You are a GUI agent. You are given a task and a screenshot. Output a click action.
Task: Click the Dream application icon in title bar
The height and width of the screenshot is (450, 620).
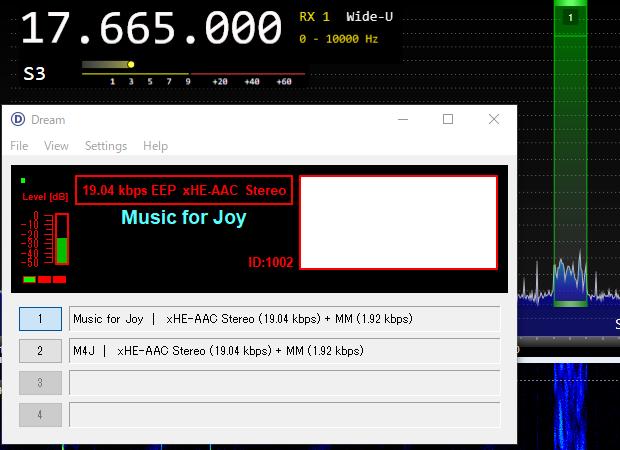(x=18, y=120)
